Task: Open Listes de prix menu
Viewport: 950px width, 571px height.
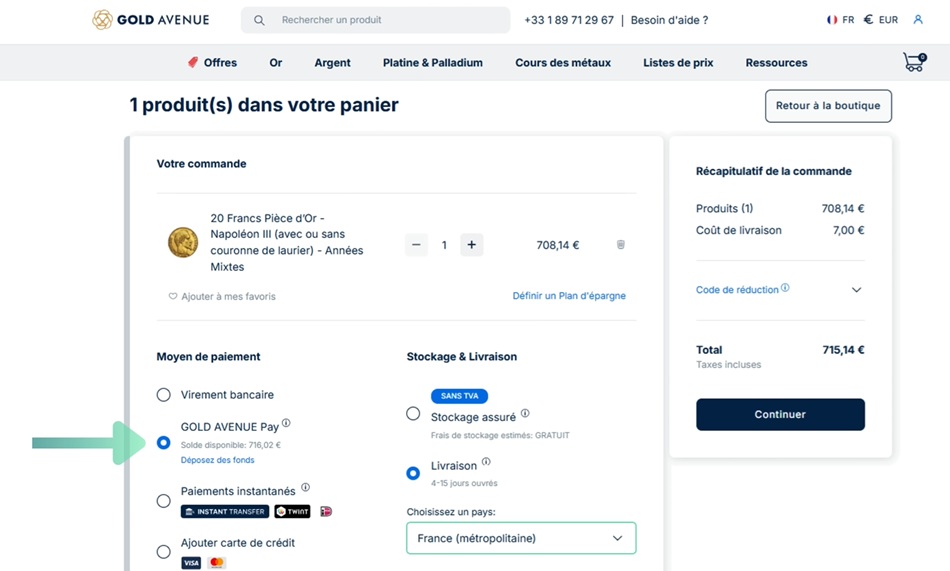Action: pyautogui.click(x=678, y=62)
